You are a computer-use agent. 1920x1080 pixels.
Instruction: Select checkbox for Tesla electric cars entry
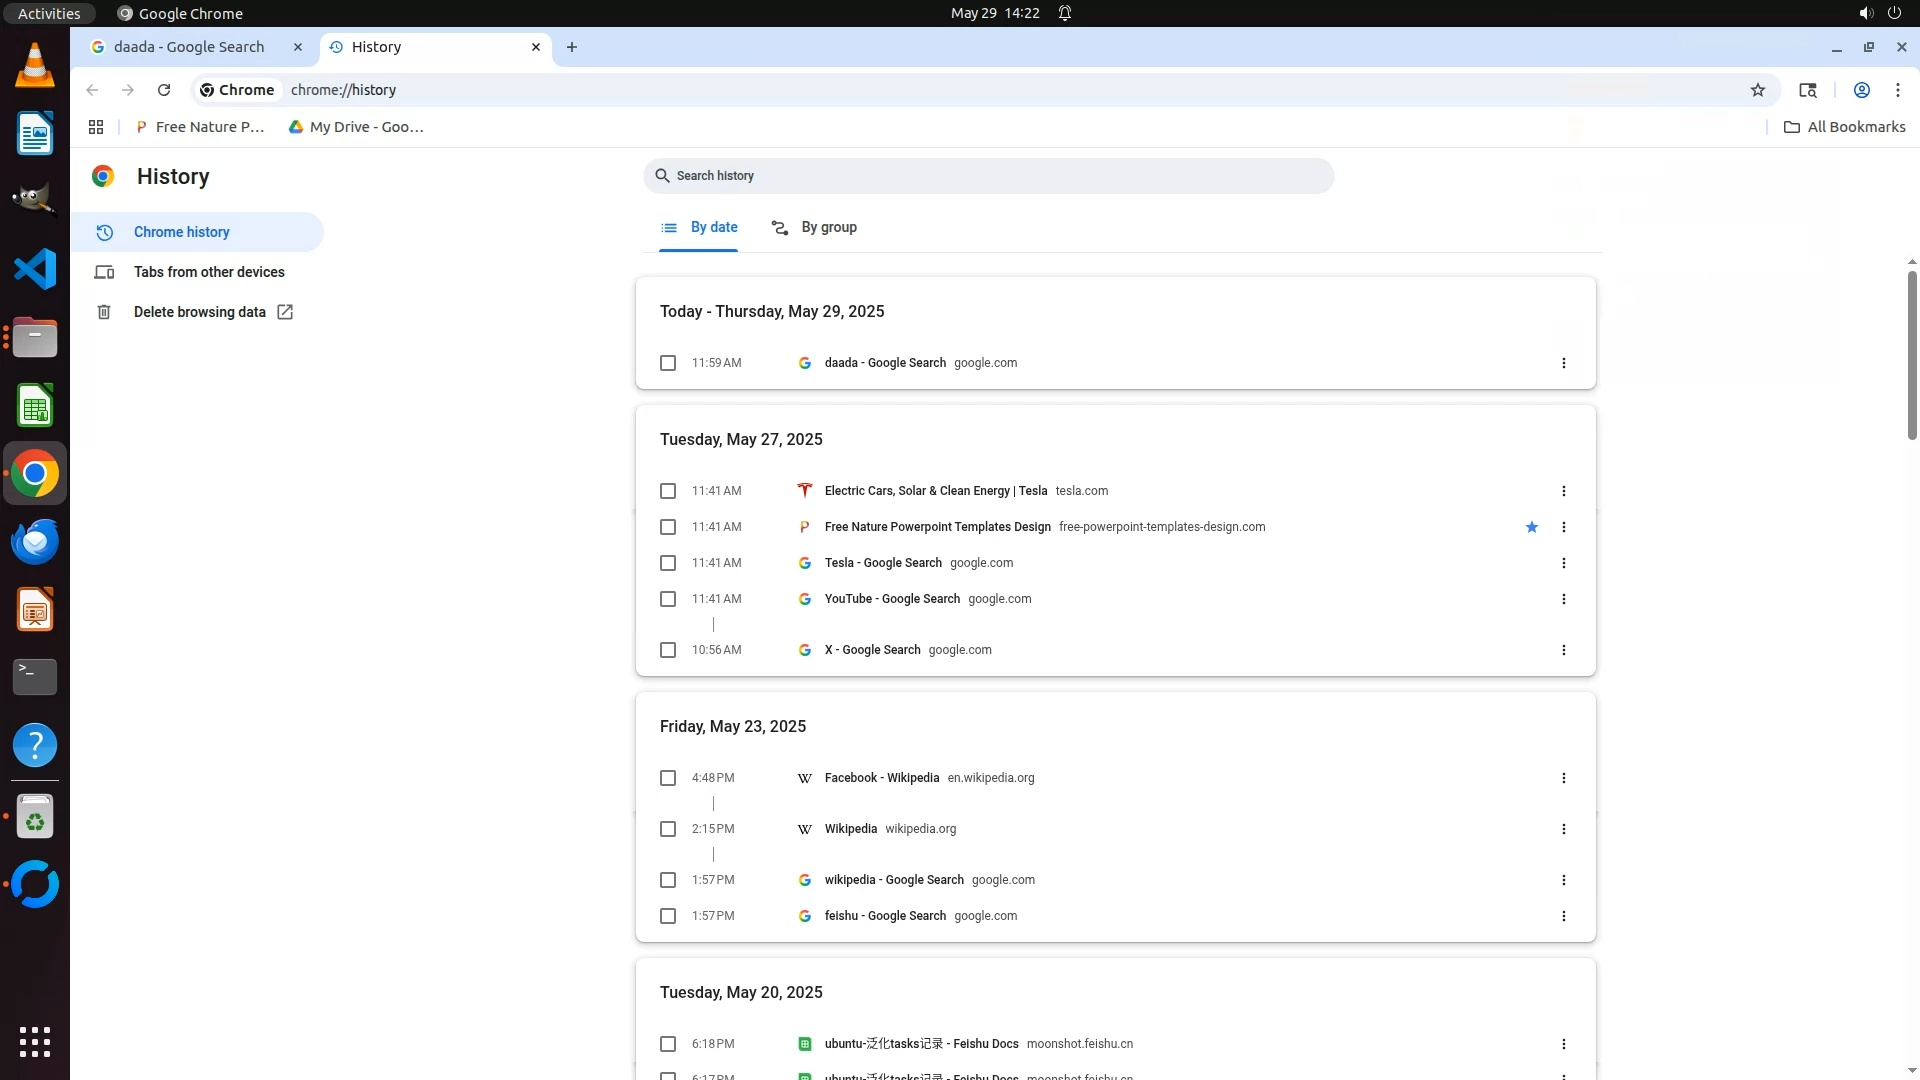668,491
